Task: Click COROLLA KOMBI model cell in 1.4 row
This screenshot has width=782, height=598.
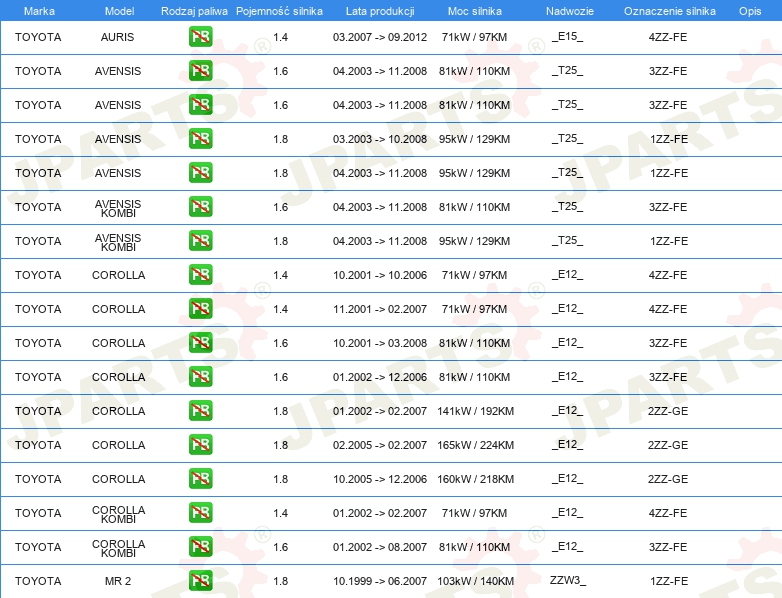Action: coord(119,514)
